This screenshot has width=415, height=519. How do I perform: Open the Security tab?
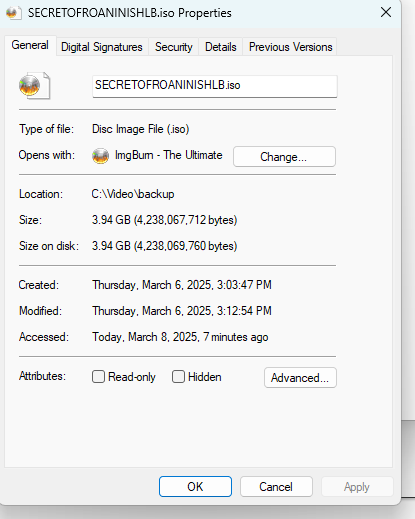[x=174, y=47]
